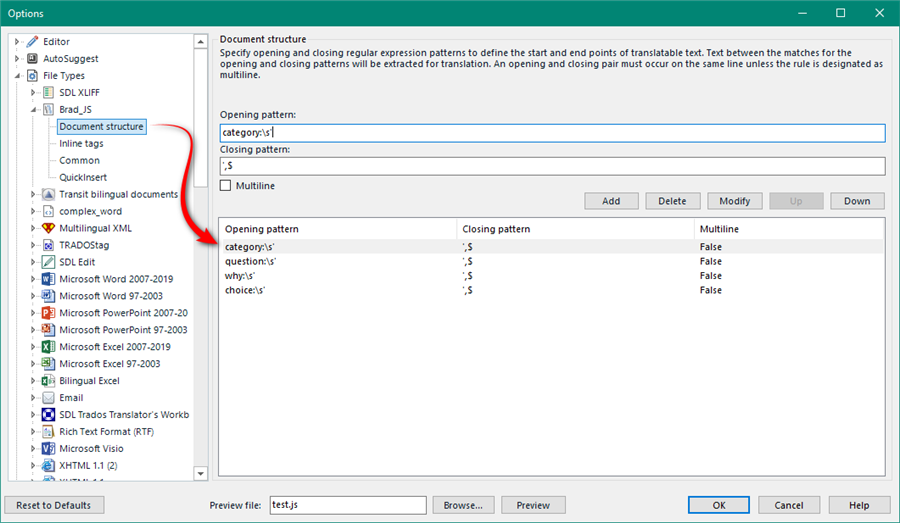Open Help for the Options dialog
900x523 pixels.
(859, 505)
